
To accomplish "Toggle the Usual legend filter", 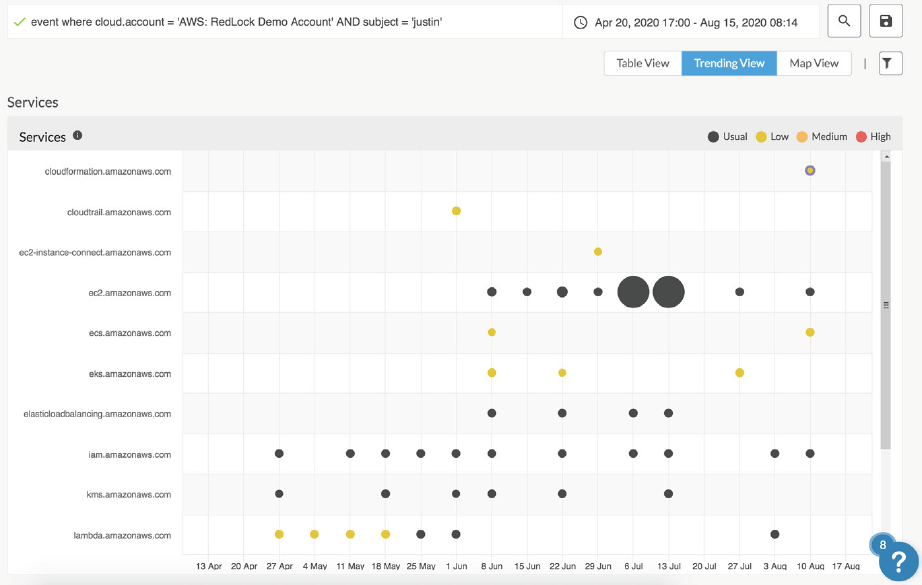I will pos(728,136).
